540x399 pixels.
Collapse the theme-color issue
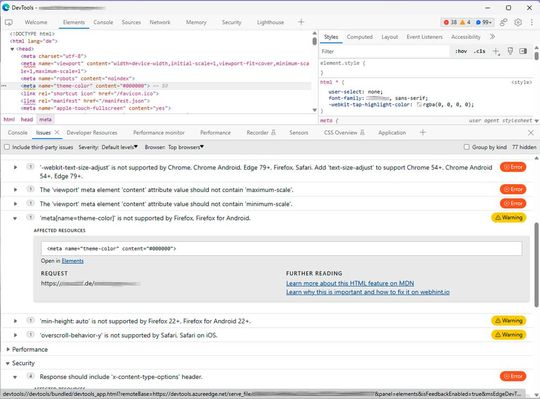(x=15, y=218)
